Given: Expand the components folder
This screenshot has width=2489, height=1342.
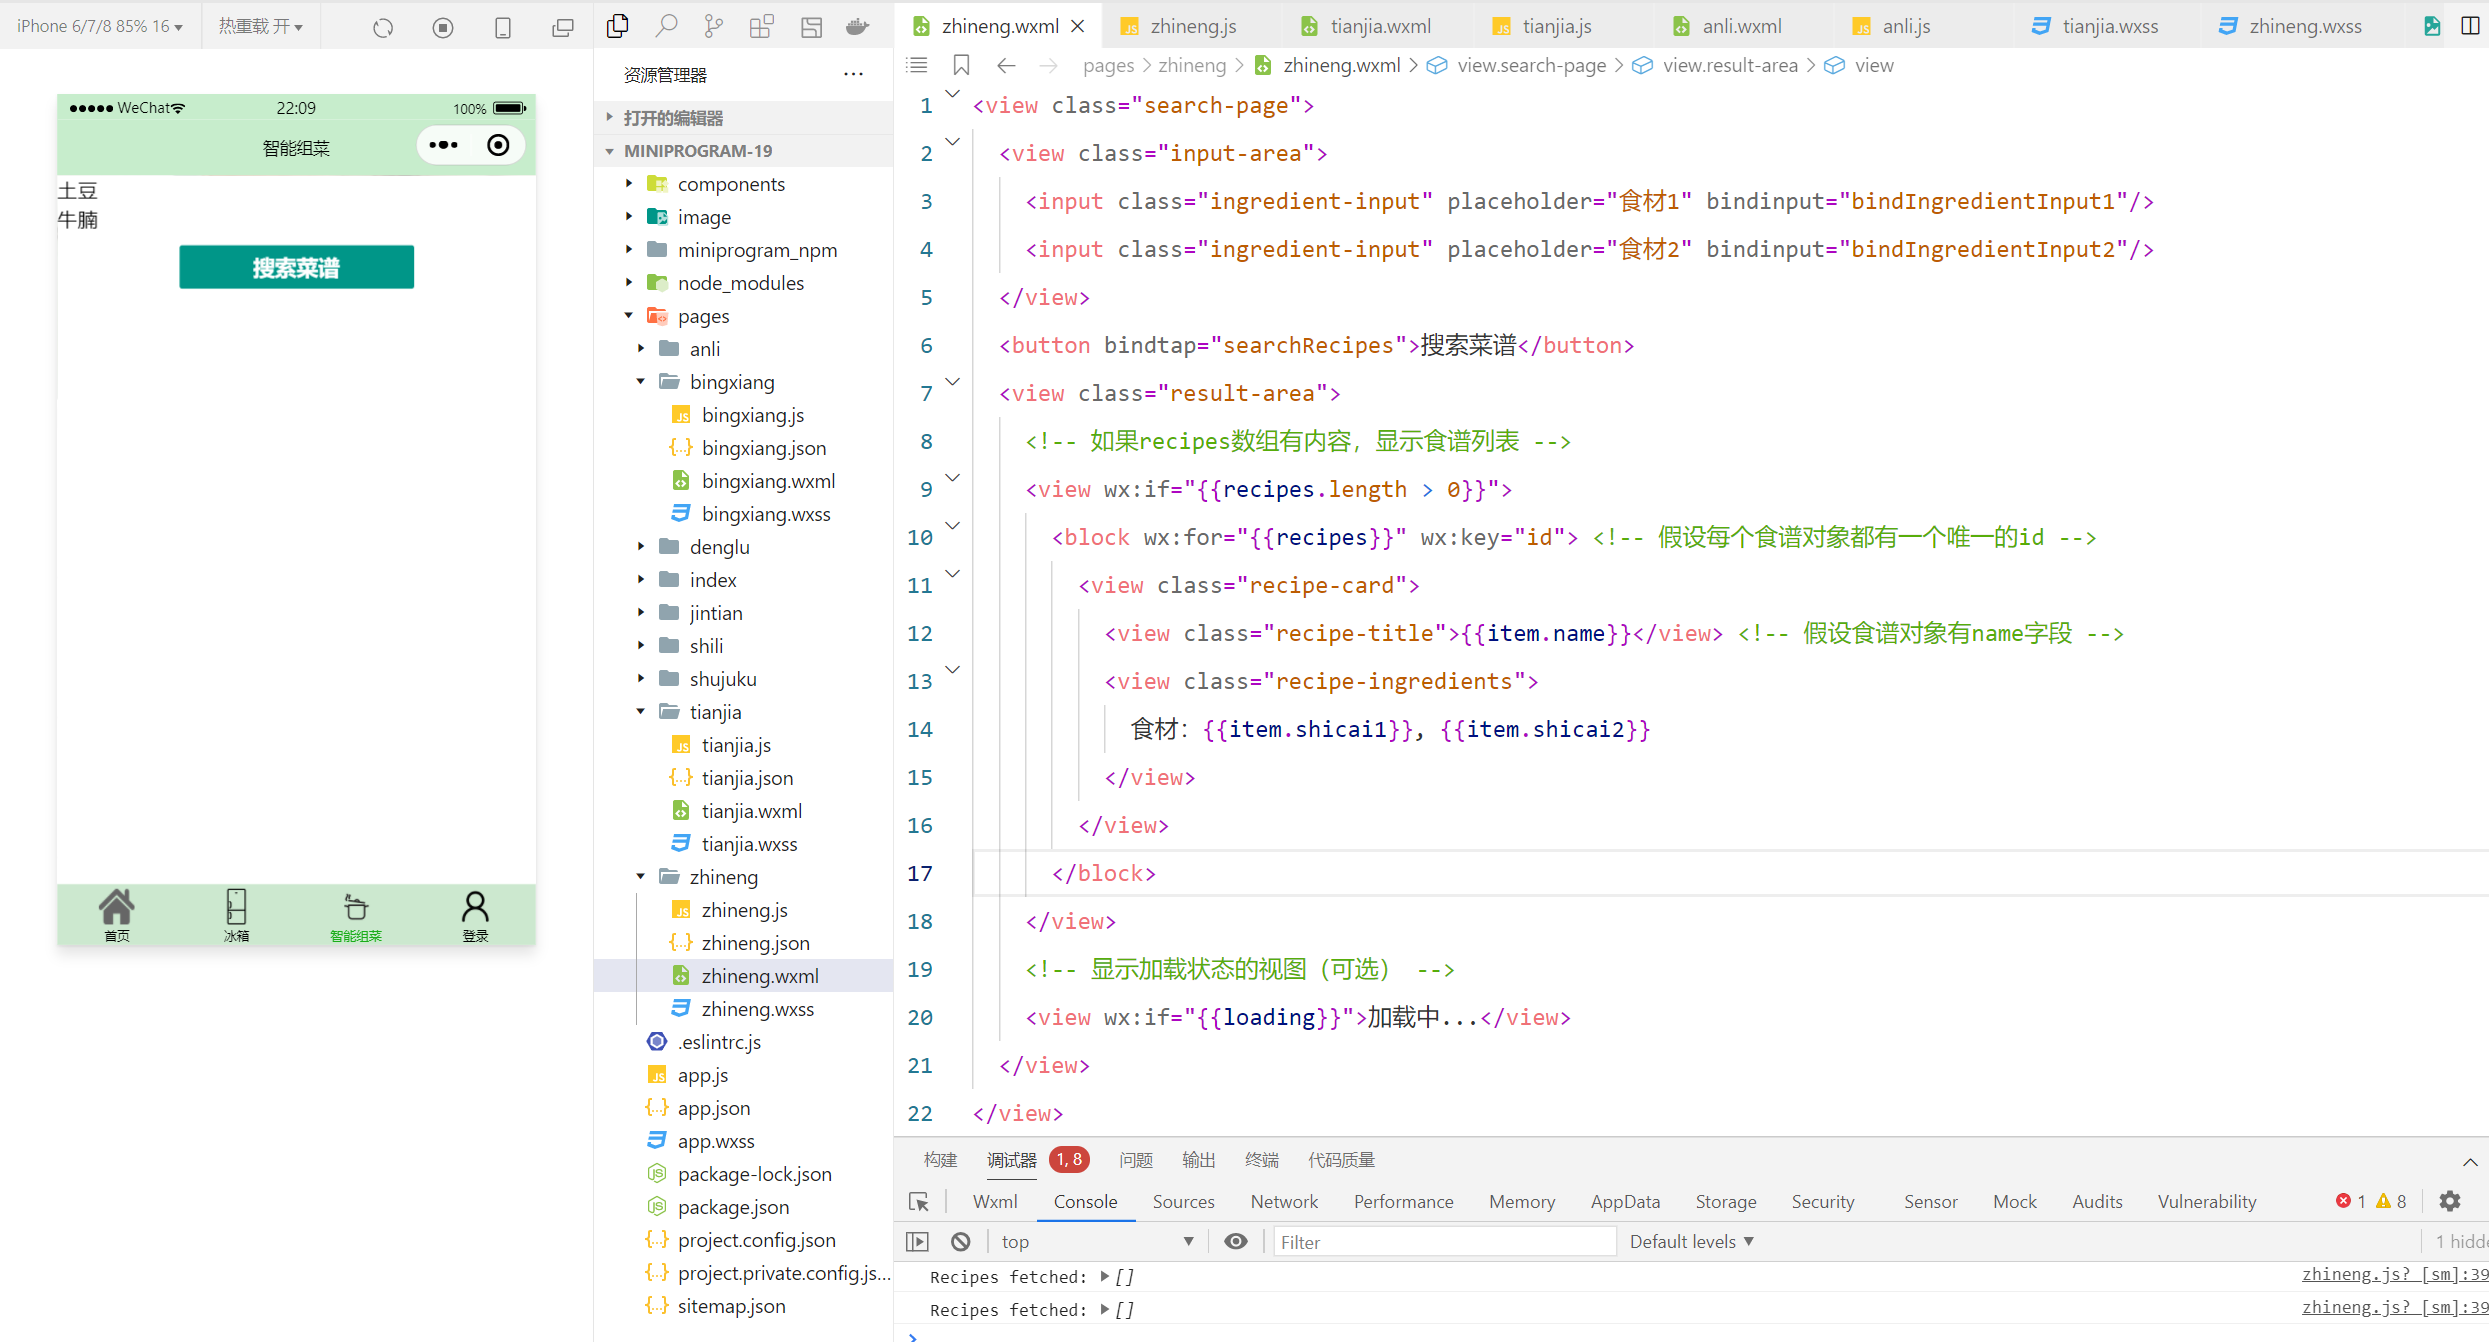Looking at the screenshot, I should 629,184.
